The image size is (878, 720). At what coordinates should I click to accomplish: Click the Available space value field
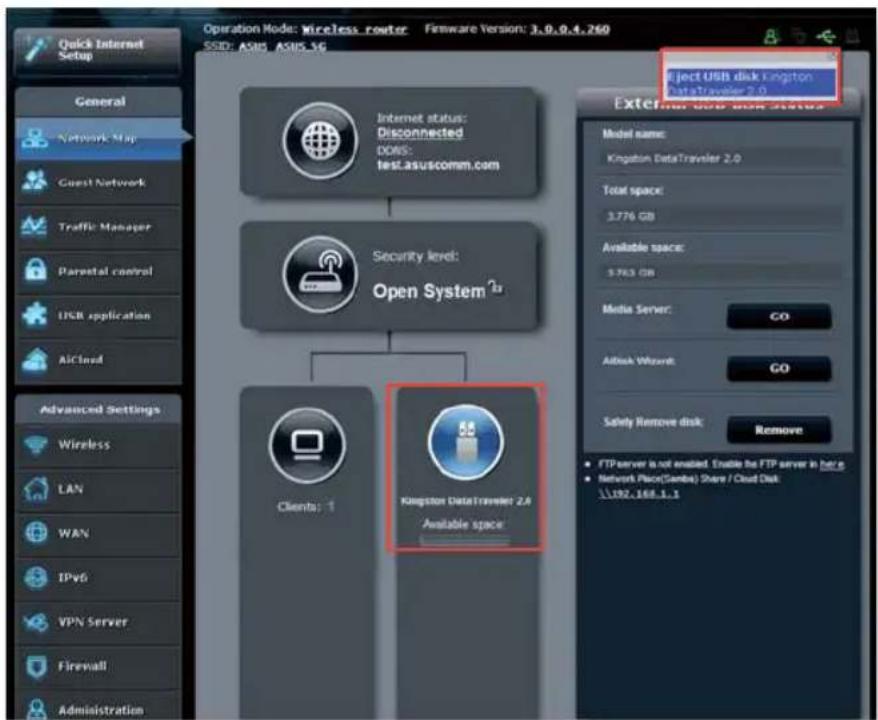pyautogui.click(x=722, y=273)
